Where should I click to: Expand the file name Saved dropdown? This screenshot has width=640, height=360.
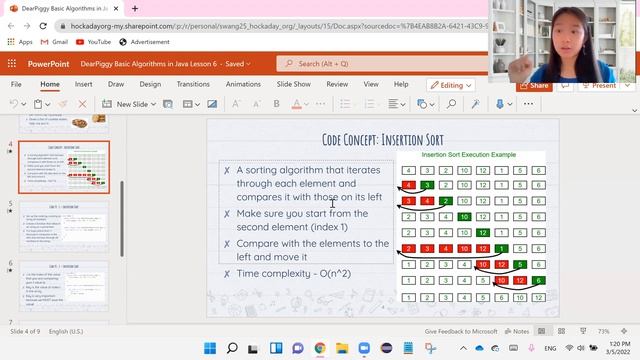coord(248,64)
